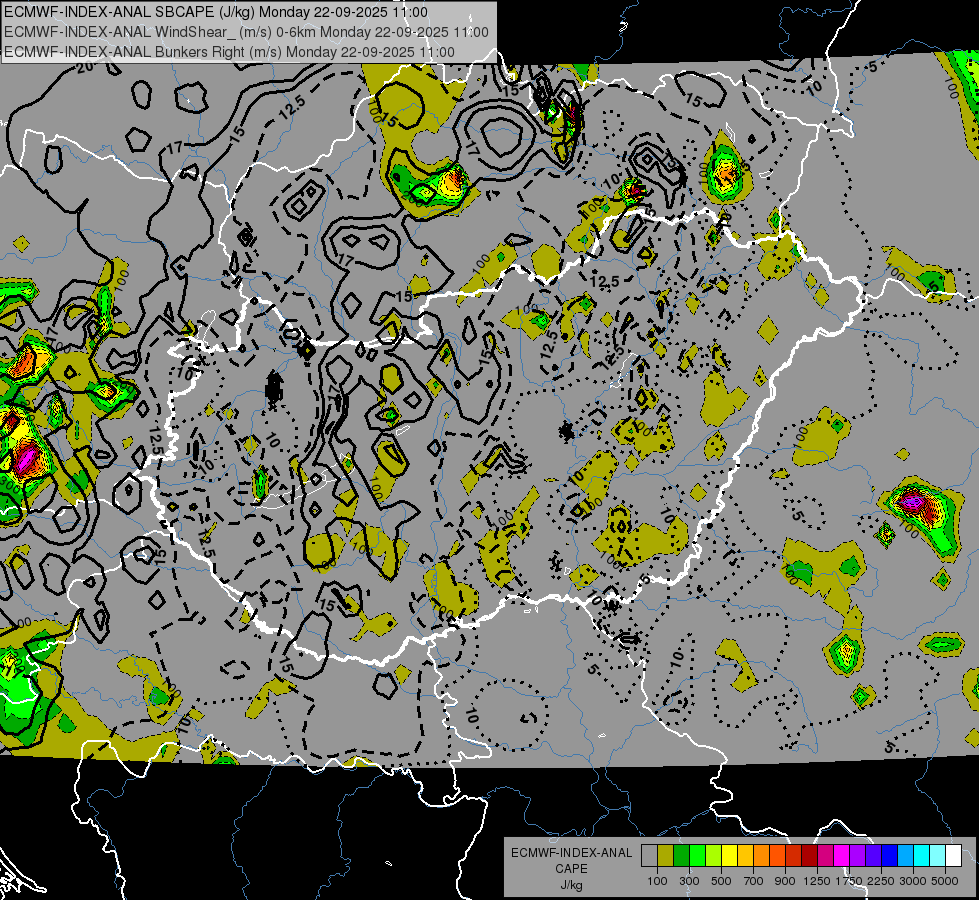Click the orange-cored CAPE cell in the north
This screenshot has width=979, height=900.
tap(453, 182)
